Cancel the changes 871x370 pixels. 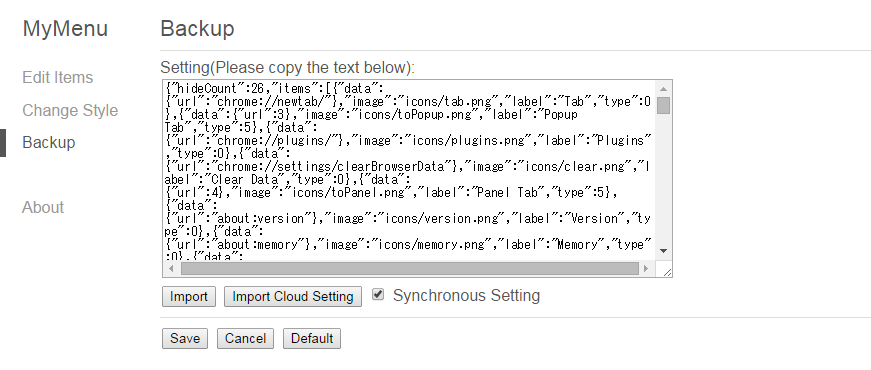(245, 339)
